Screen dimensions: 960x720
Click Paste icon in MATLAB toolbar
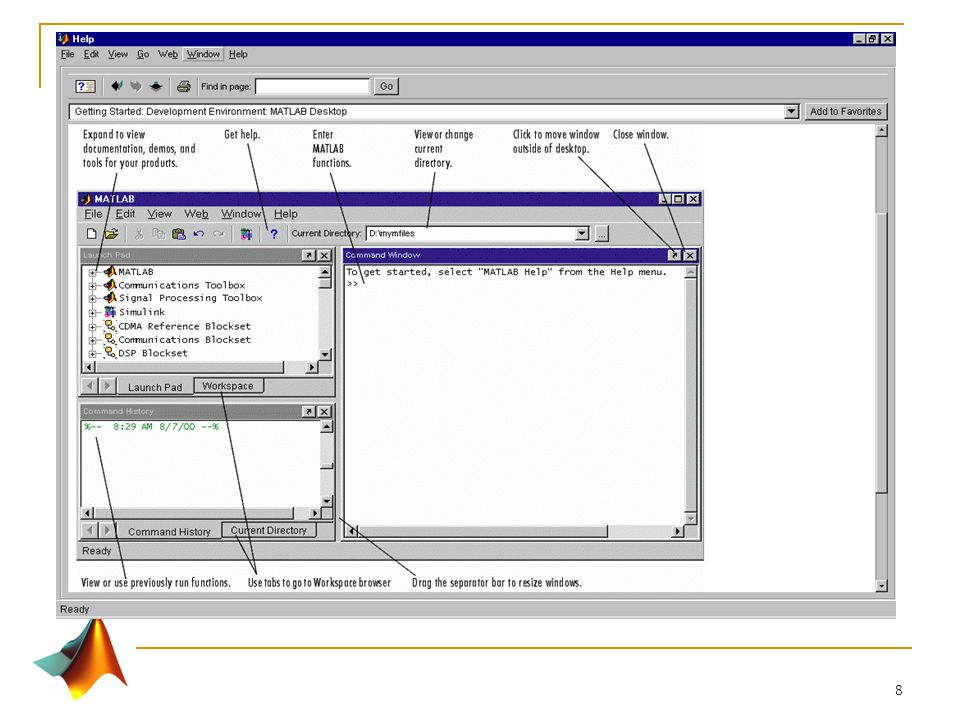coord(179,234)
